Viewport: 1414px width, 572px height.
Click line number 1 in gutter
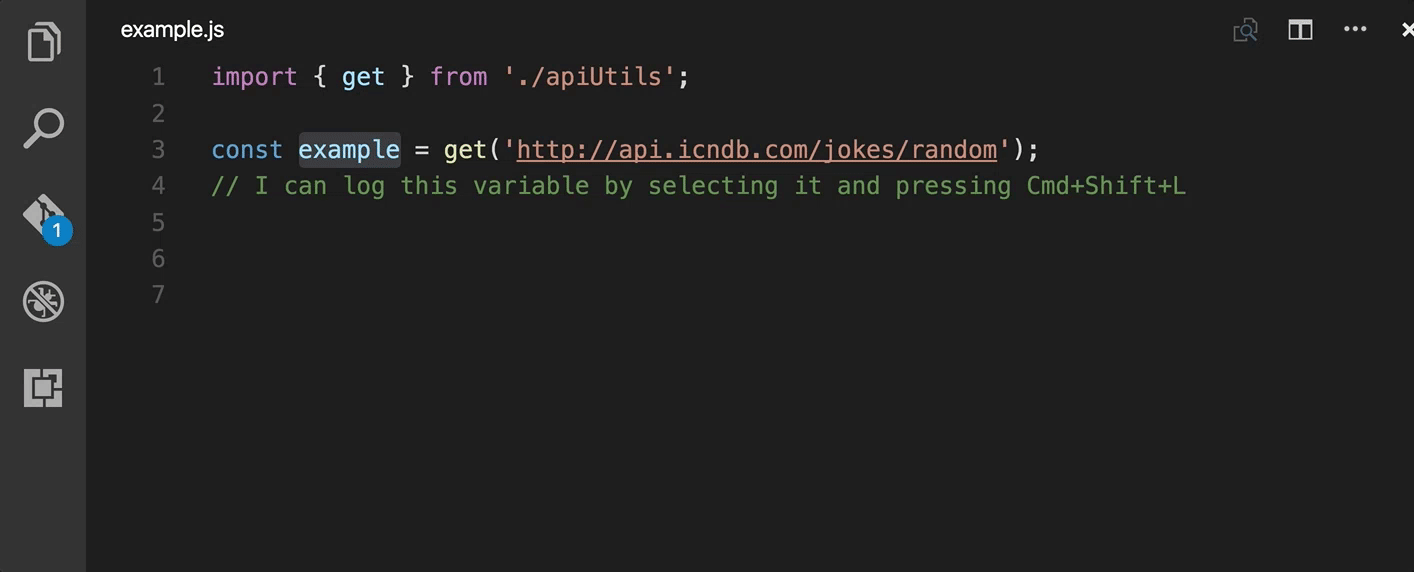158,77
